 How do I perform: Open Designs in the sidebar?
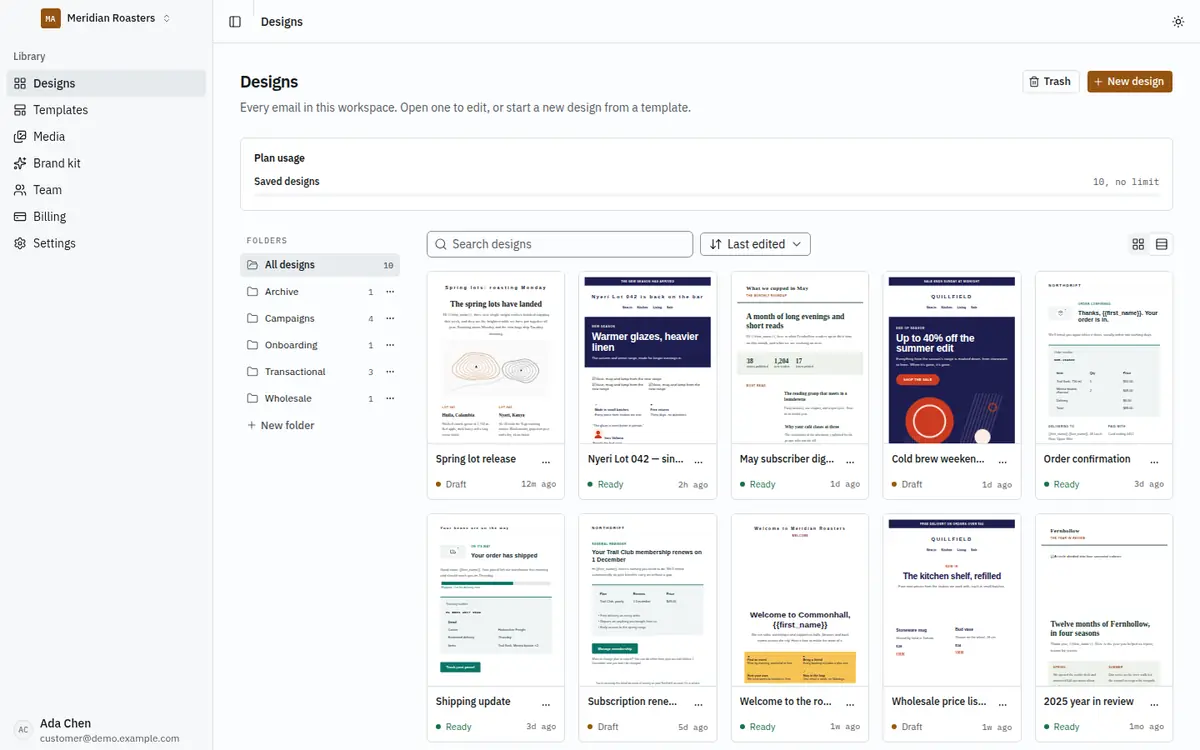[x=106, y=83]
